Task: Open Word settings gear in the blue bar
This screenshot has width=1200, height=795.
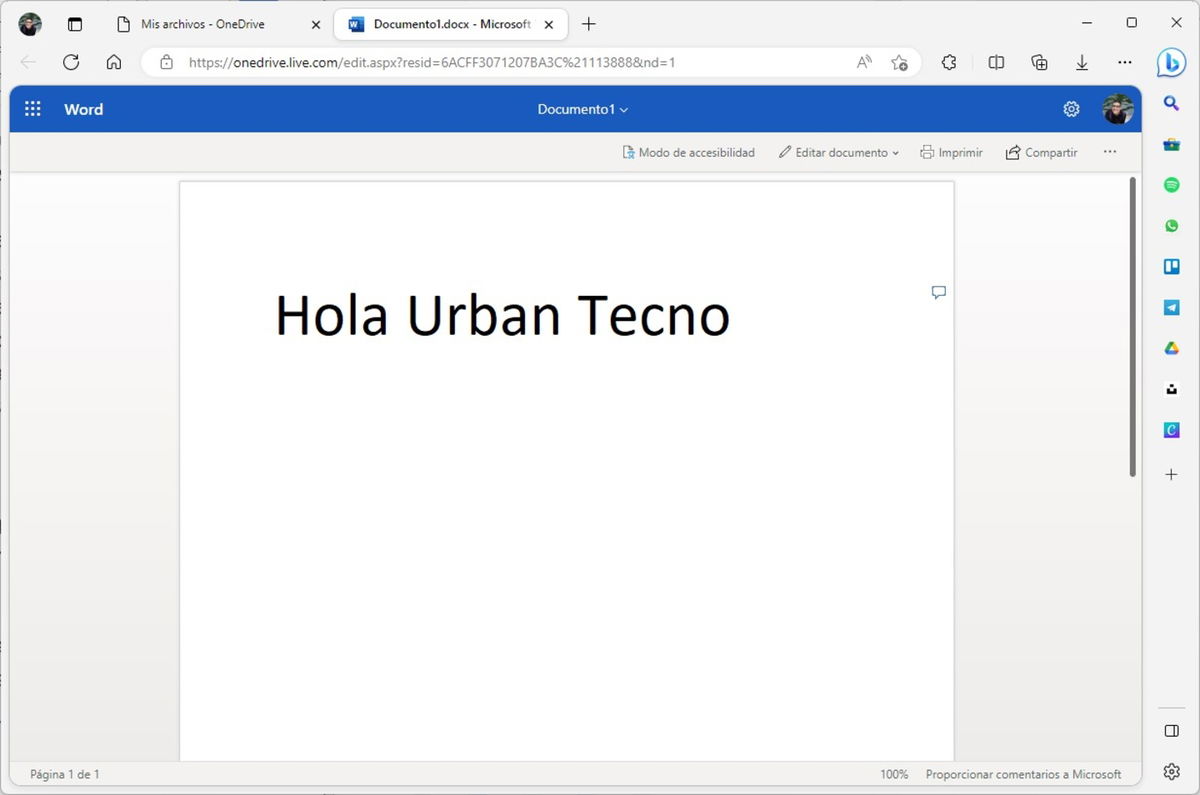Action: [x=1071, y=109]
